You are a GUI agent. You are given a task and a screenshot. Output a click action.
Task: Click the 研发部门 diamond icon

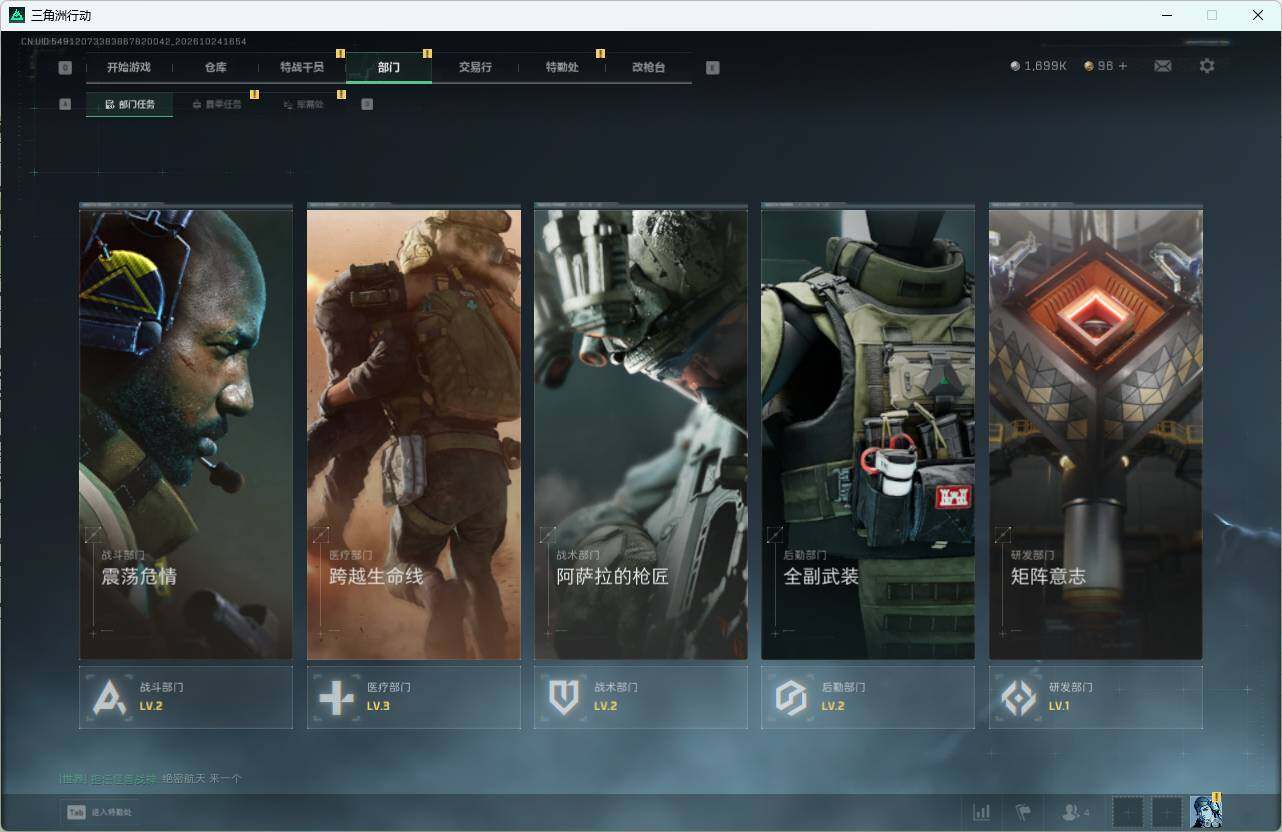[1018, 697]
